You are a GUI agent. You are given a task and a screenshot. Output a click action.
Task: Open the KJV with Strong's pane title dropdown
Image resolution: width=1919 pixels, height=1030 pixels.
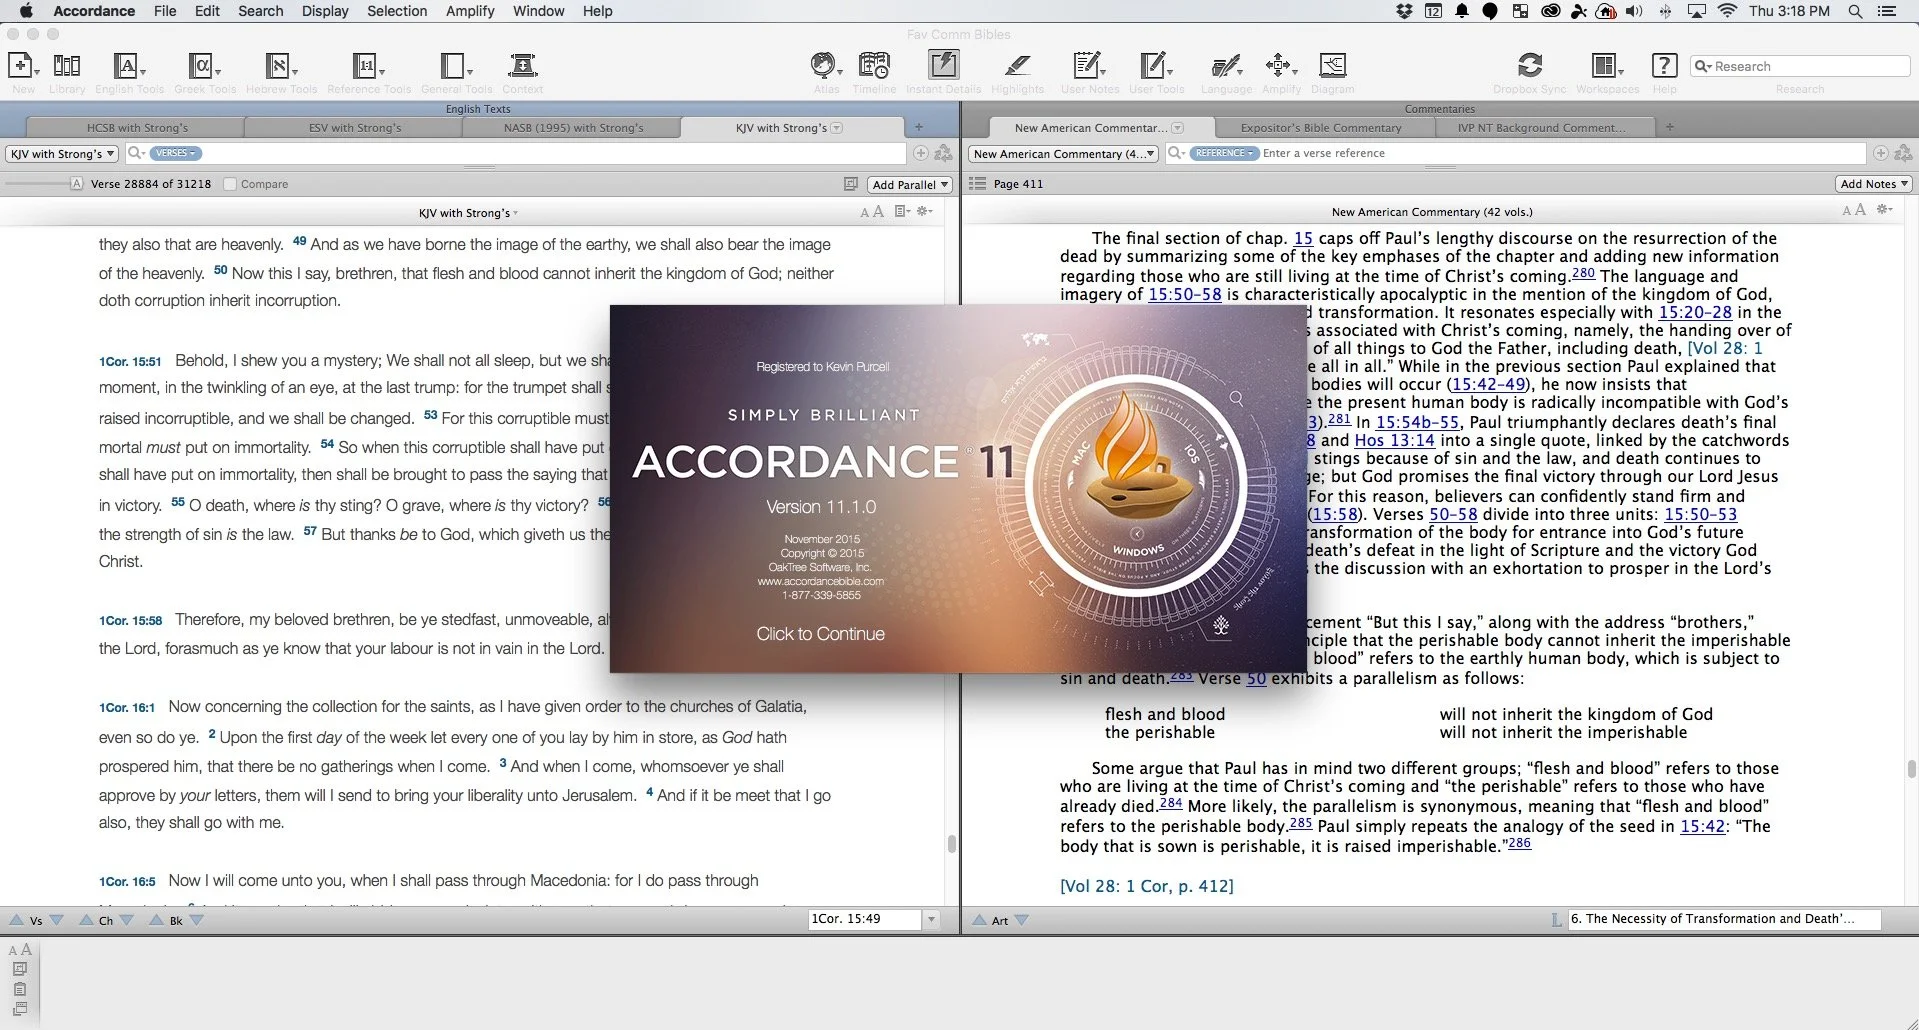click(467, 213)
